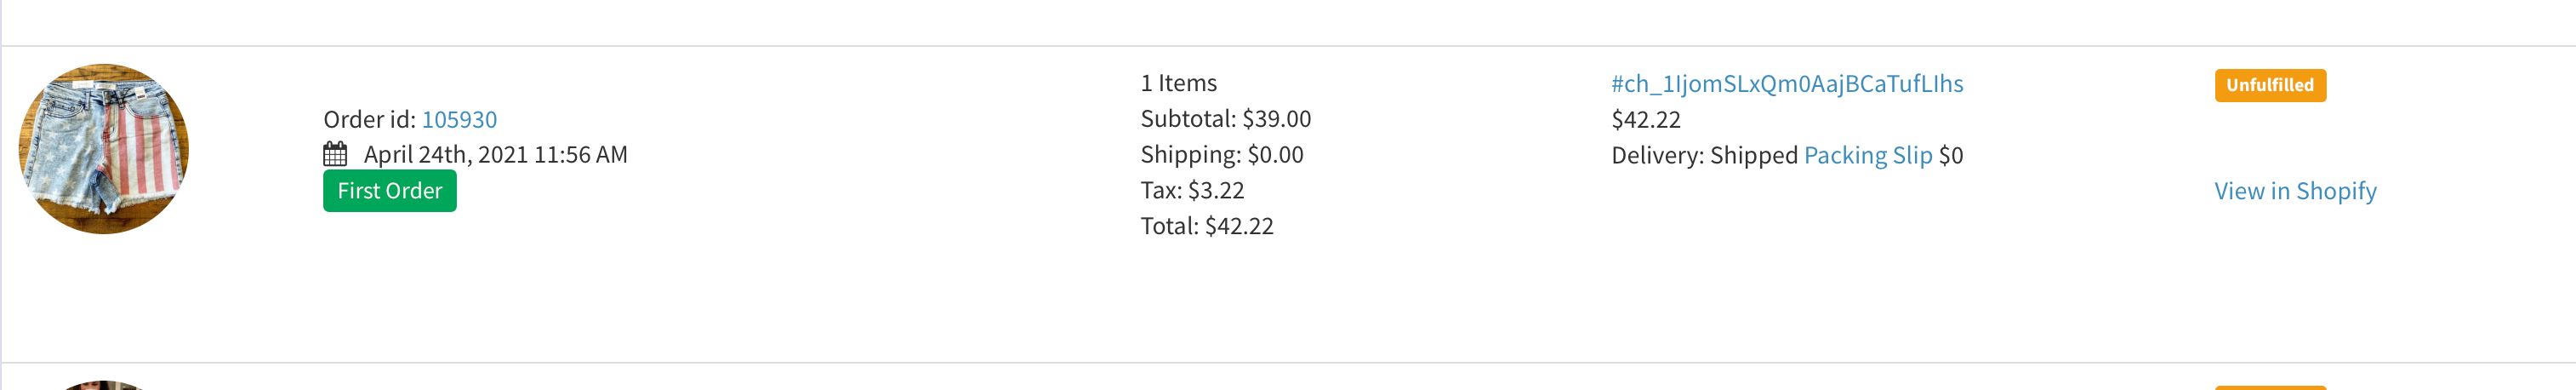Click the next order's thumbnail at the bottom edge
Image resolution: width=2576 pixels, height=390 pixels.
[104, 385]
